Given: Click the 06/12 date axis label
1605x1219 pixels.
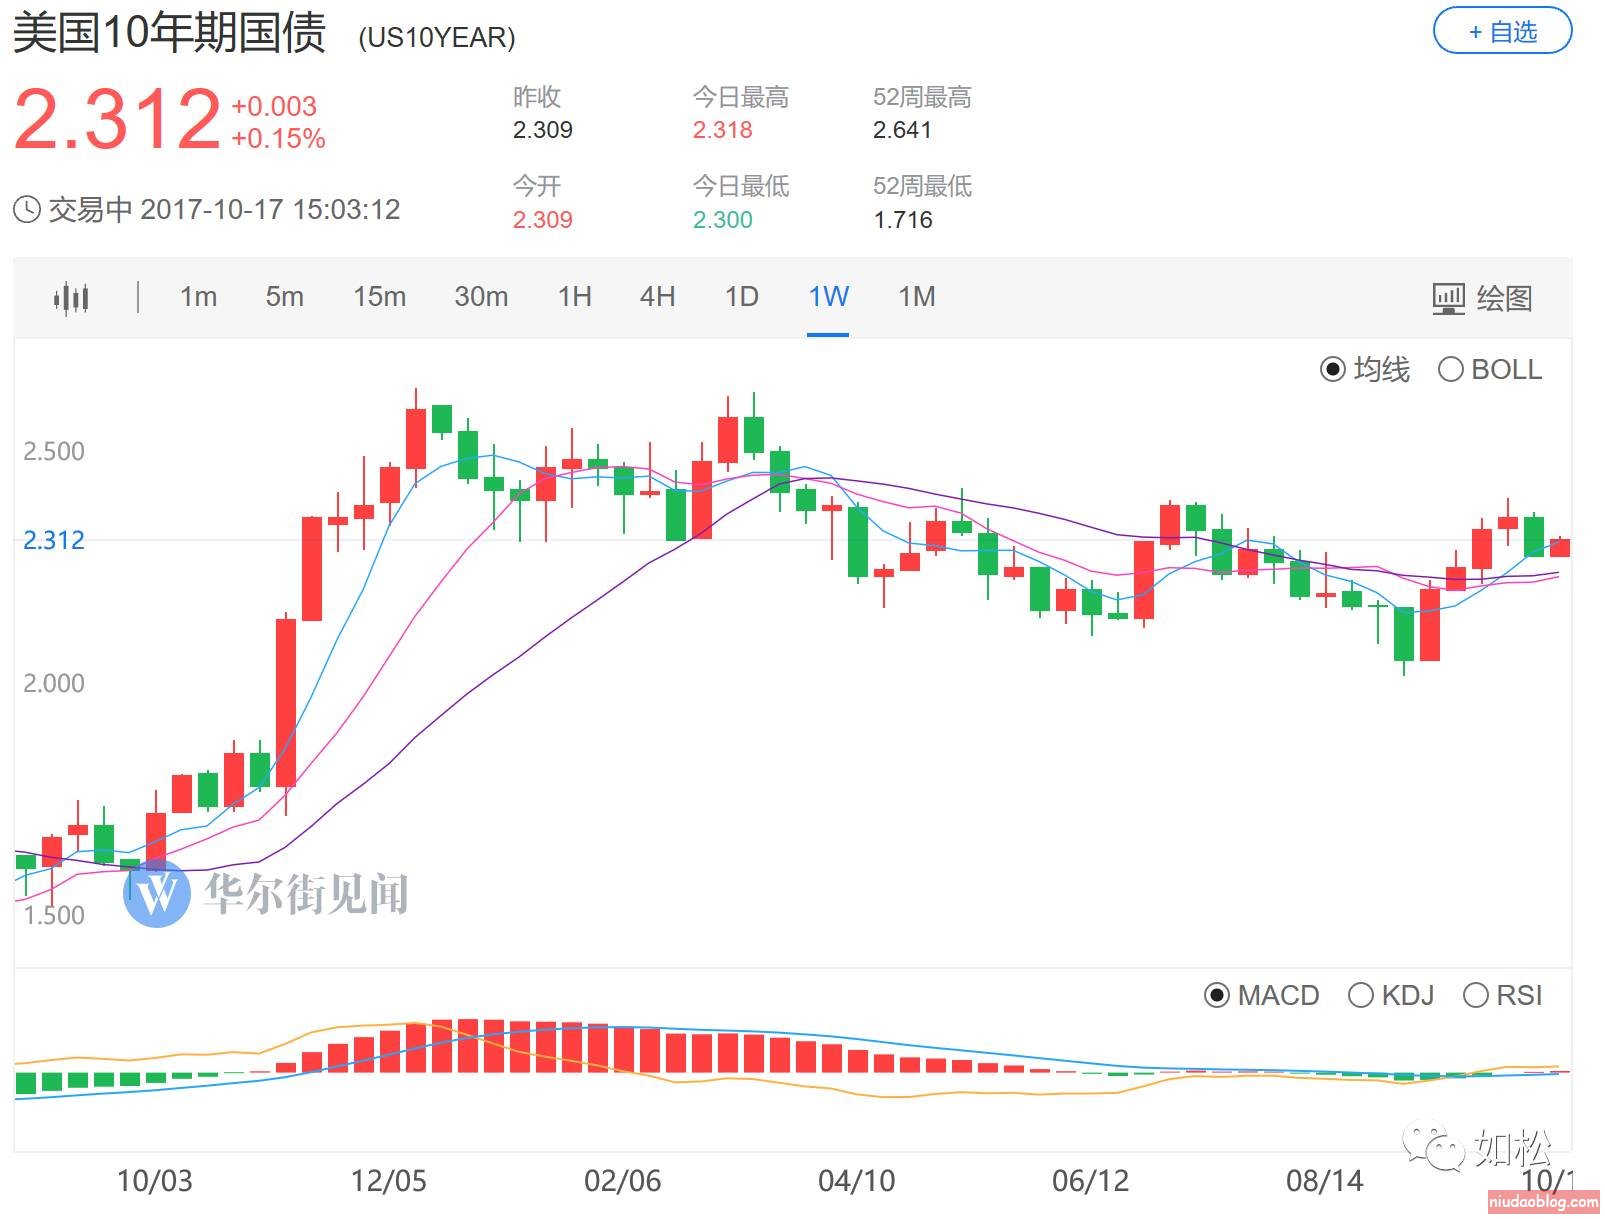Looking at the screenshot, I should (x=1090, y=1181).
